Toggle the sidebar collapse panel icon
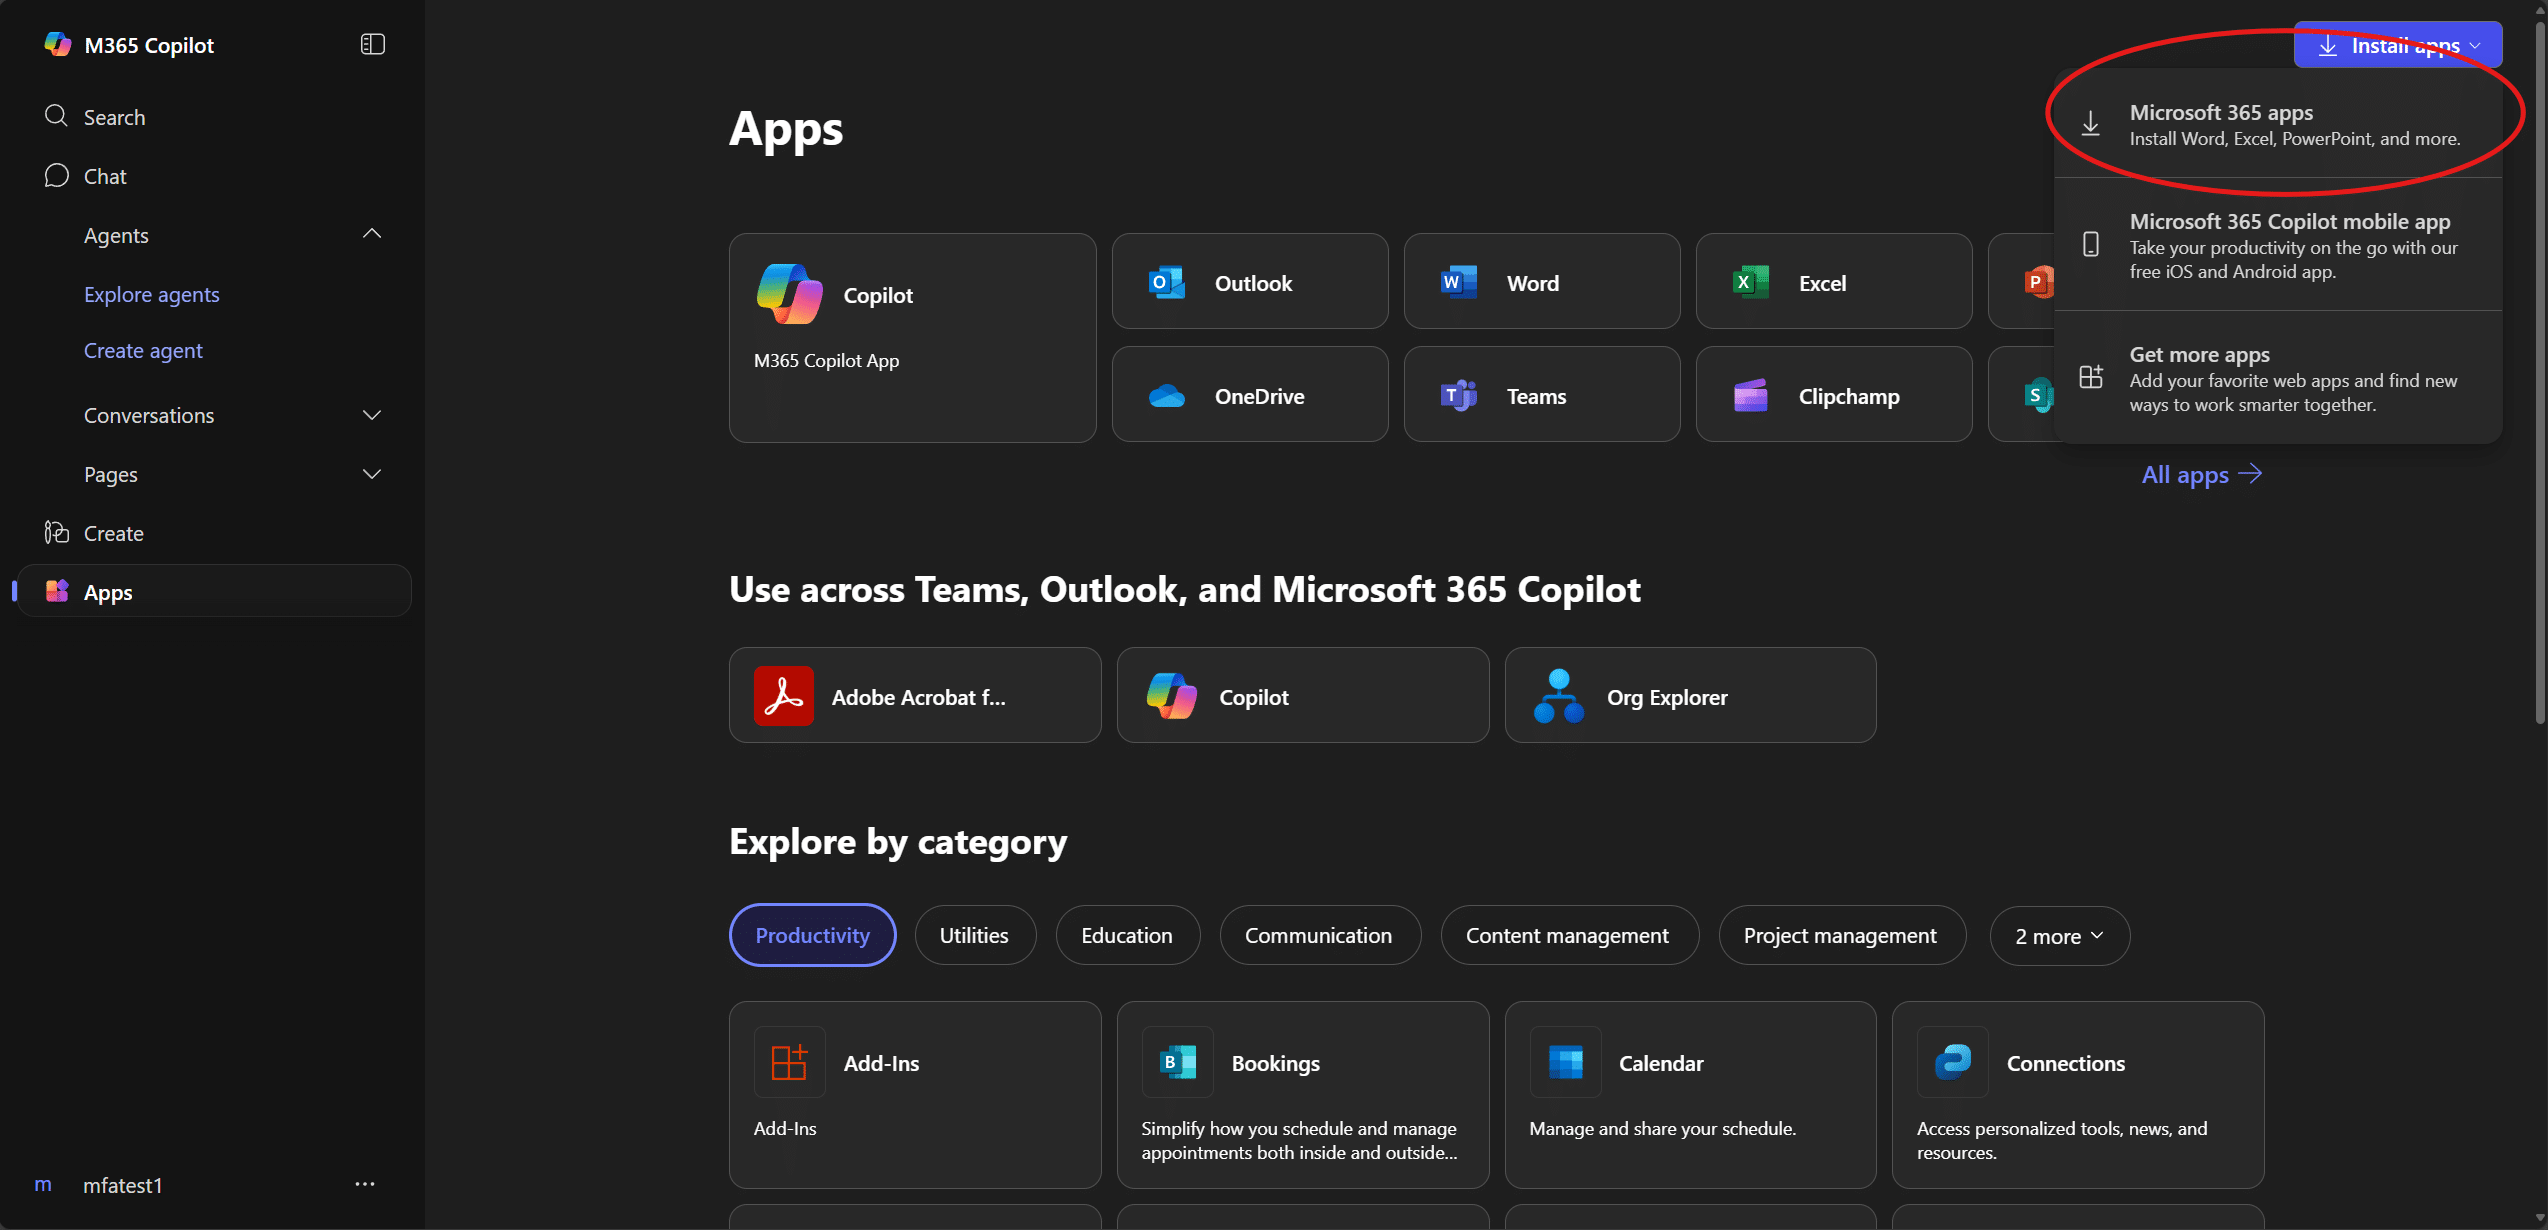The width and height of the screenshot is (2548, 1230). click(372, 44)
